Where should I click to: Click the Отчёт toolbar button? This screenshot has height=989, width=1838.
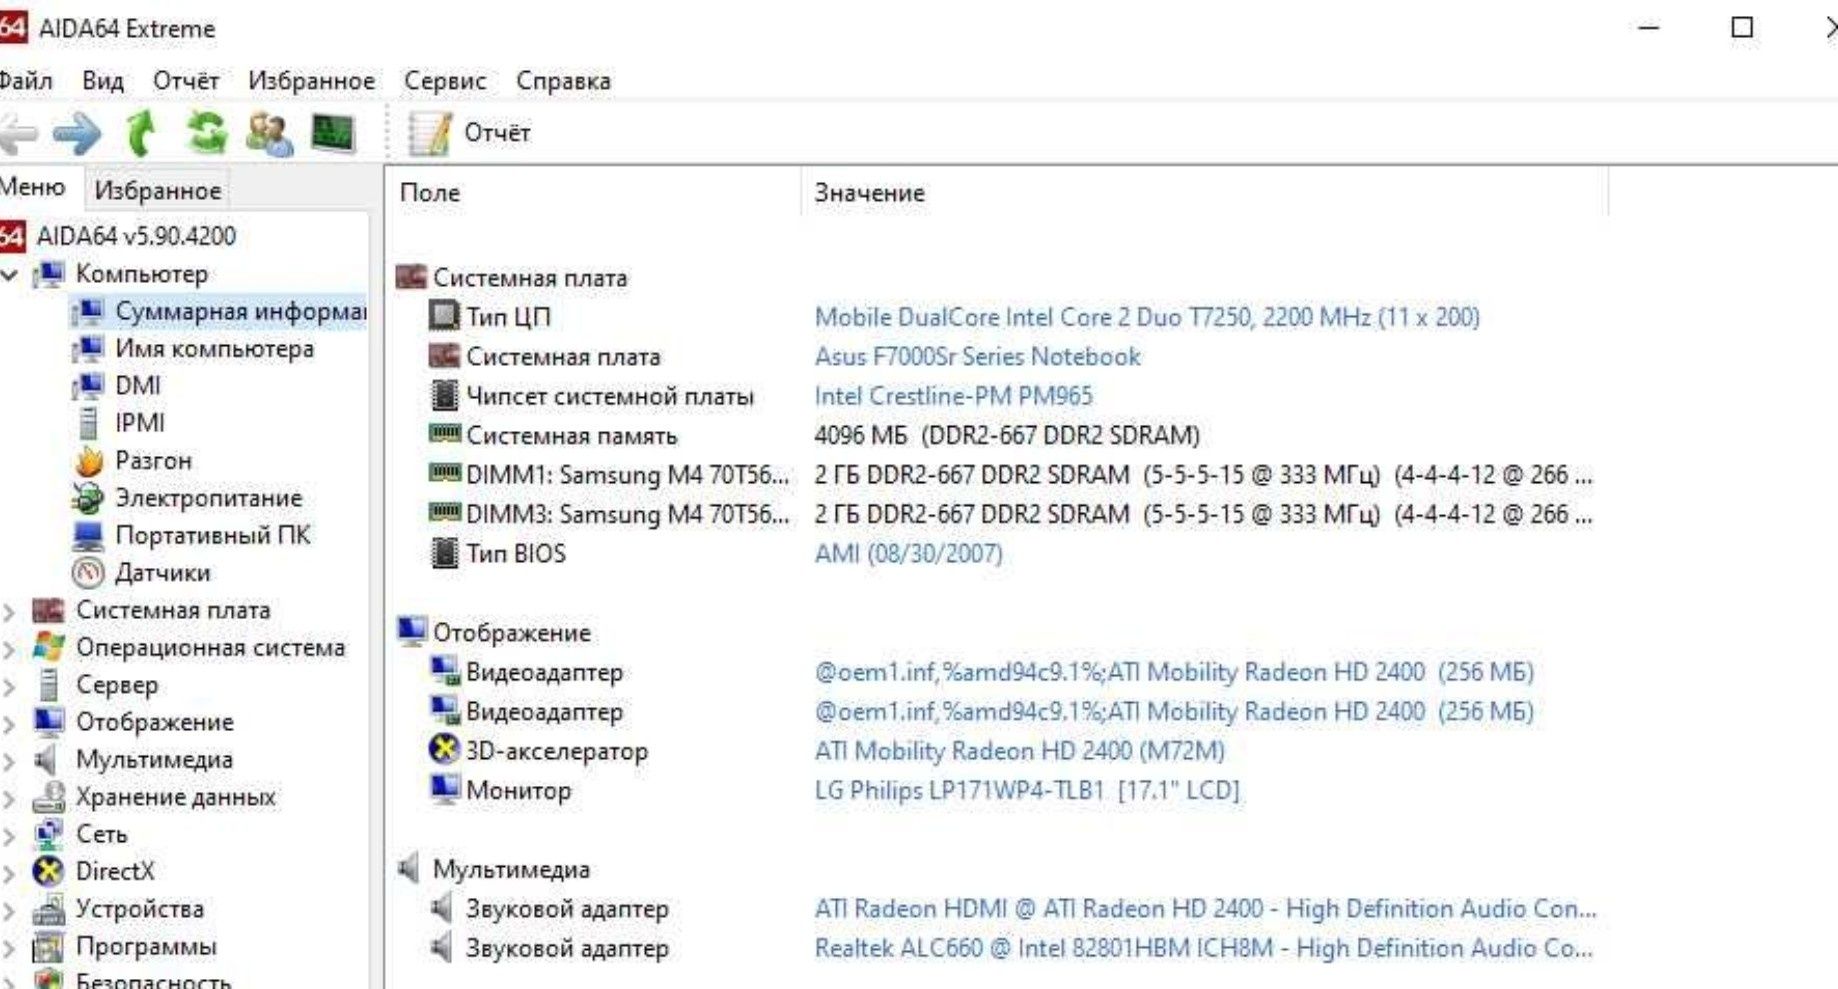470,133
